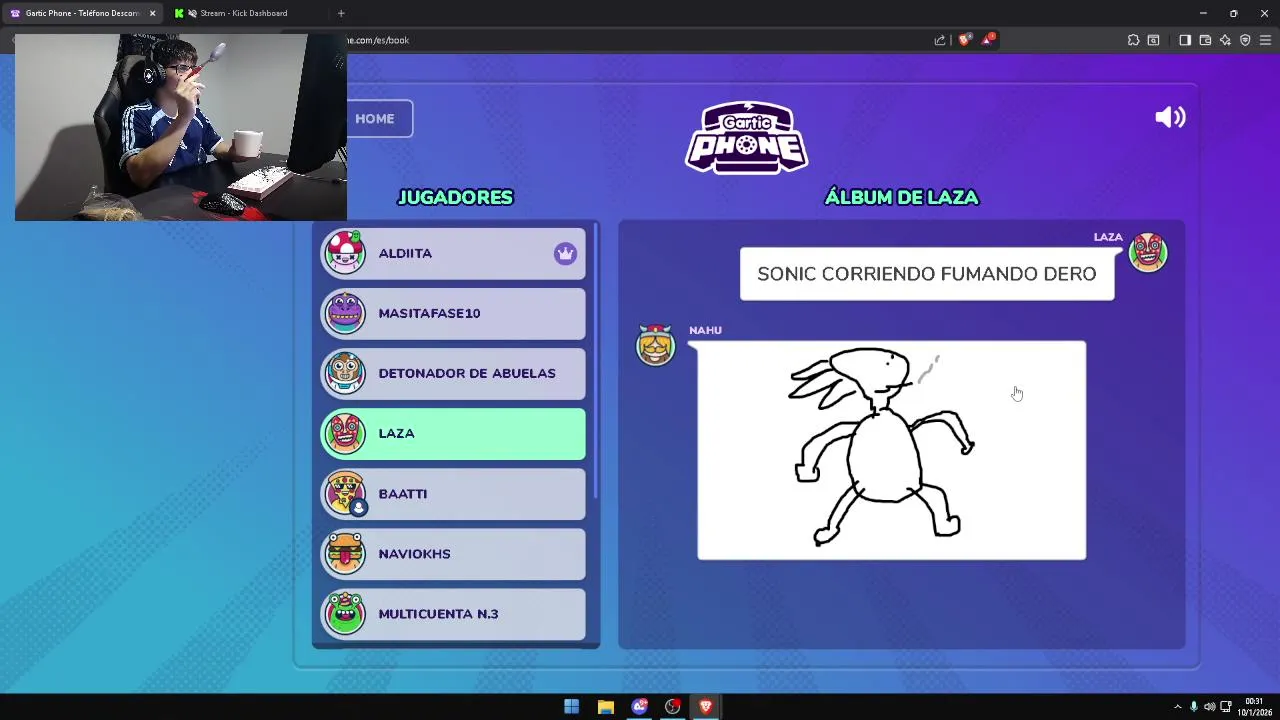
Task: Open the browser hamburger menu
Action: click(1265, 40)
